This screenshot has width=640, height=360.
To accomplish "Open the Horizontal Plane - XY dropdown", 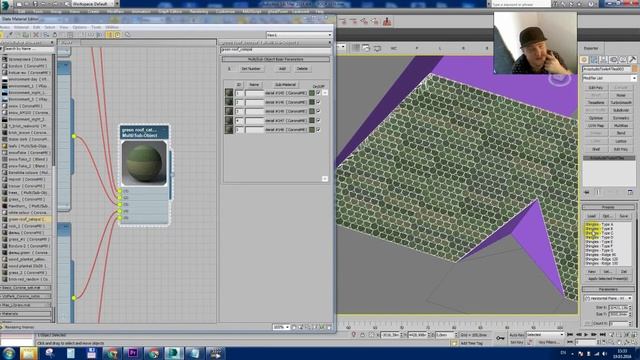I will click(607, 298).
